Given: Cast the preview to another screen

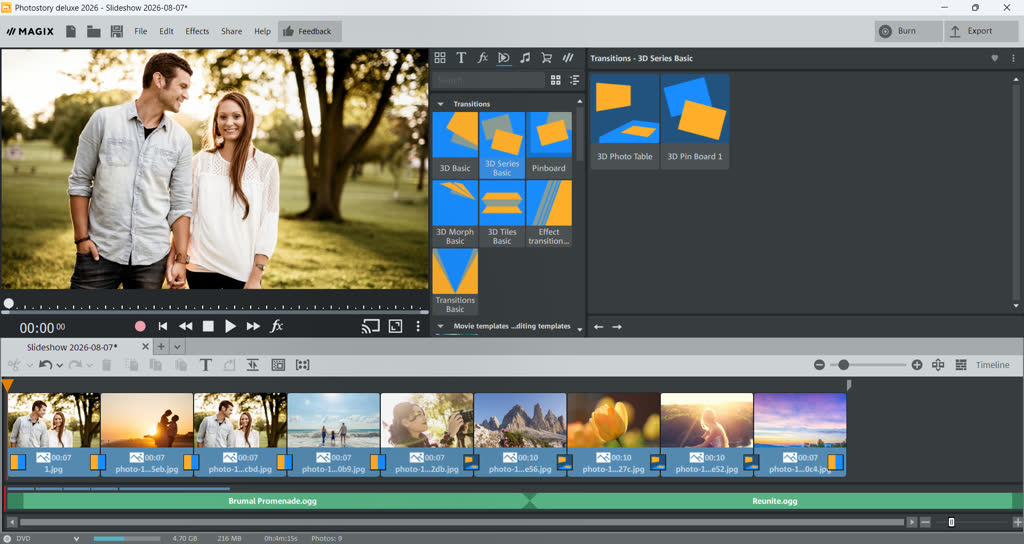Looking at the screenshot, I should 370,326.
